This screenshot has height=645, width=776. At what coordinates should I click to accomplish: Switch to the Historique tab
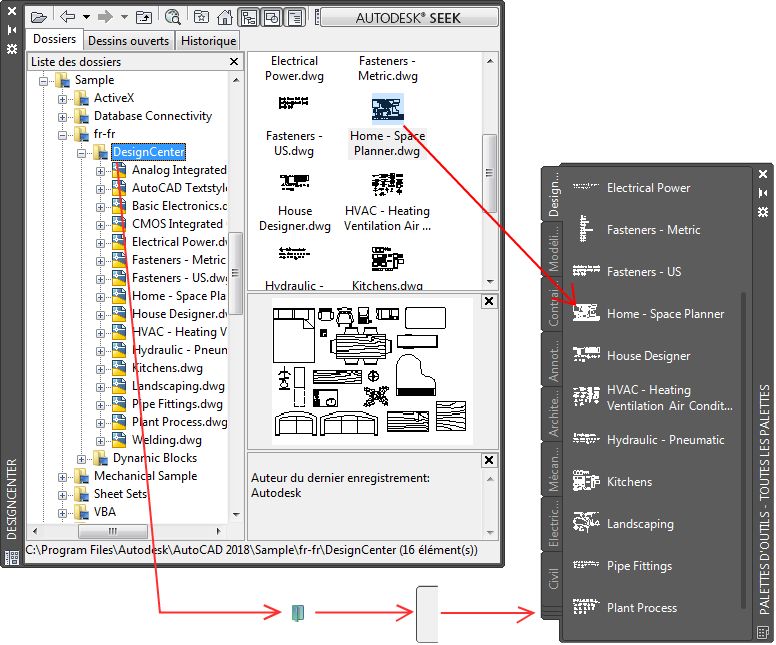pos(208,41)
